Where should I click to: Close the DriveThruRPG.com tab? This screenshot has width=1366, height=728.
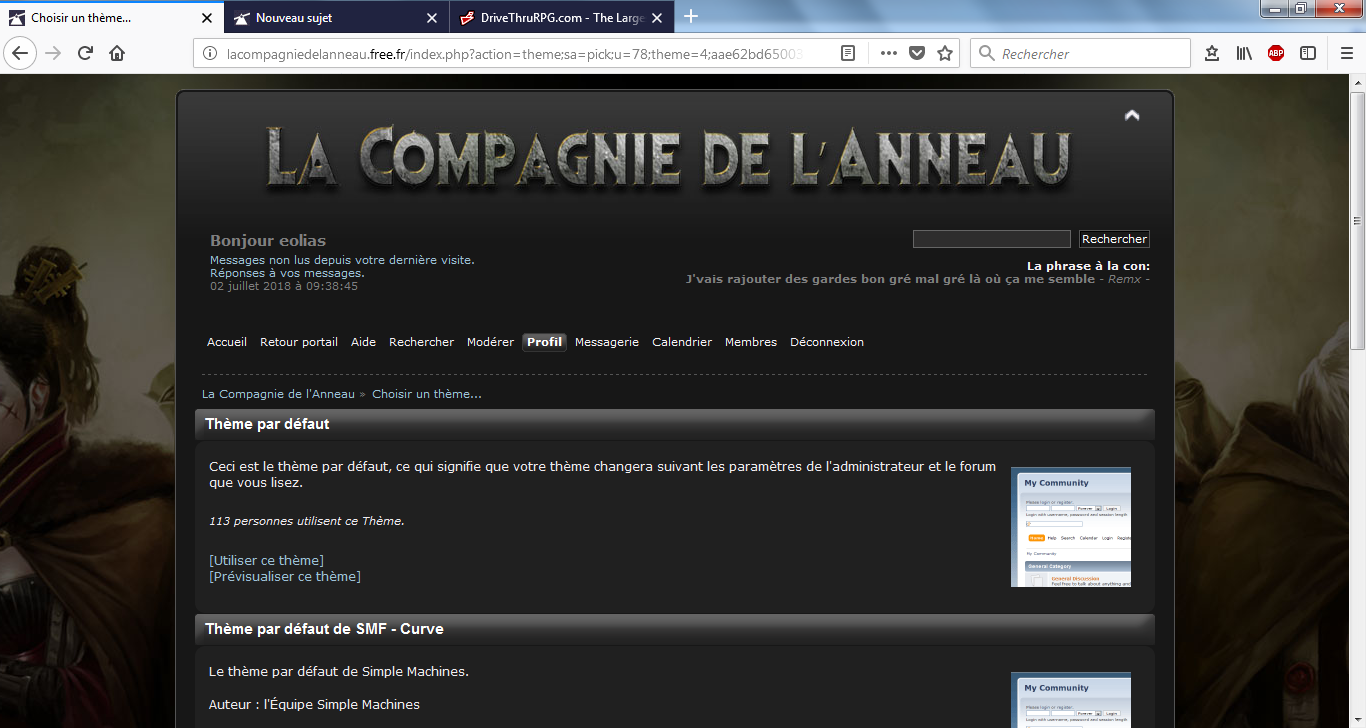[x=657, y=18]
